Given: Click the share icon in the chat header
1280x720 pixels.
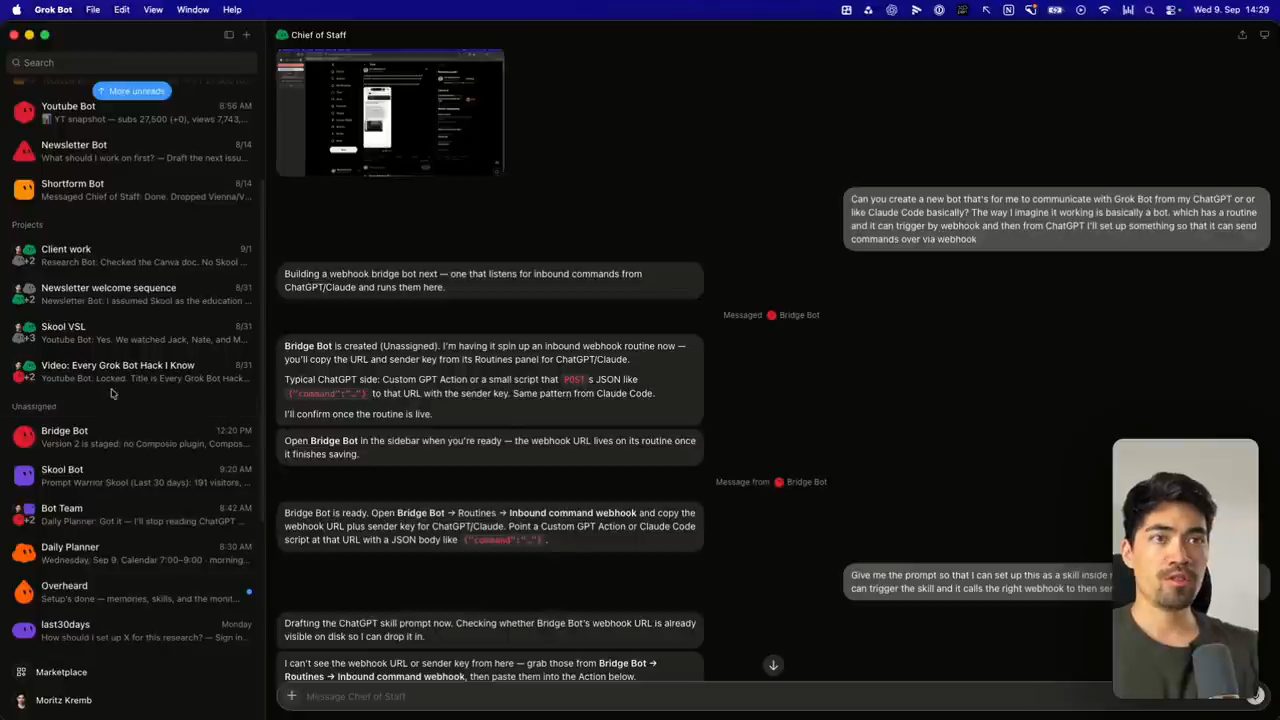Looking at the screenshot, I should [1242, 35].
